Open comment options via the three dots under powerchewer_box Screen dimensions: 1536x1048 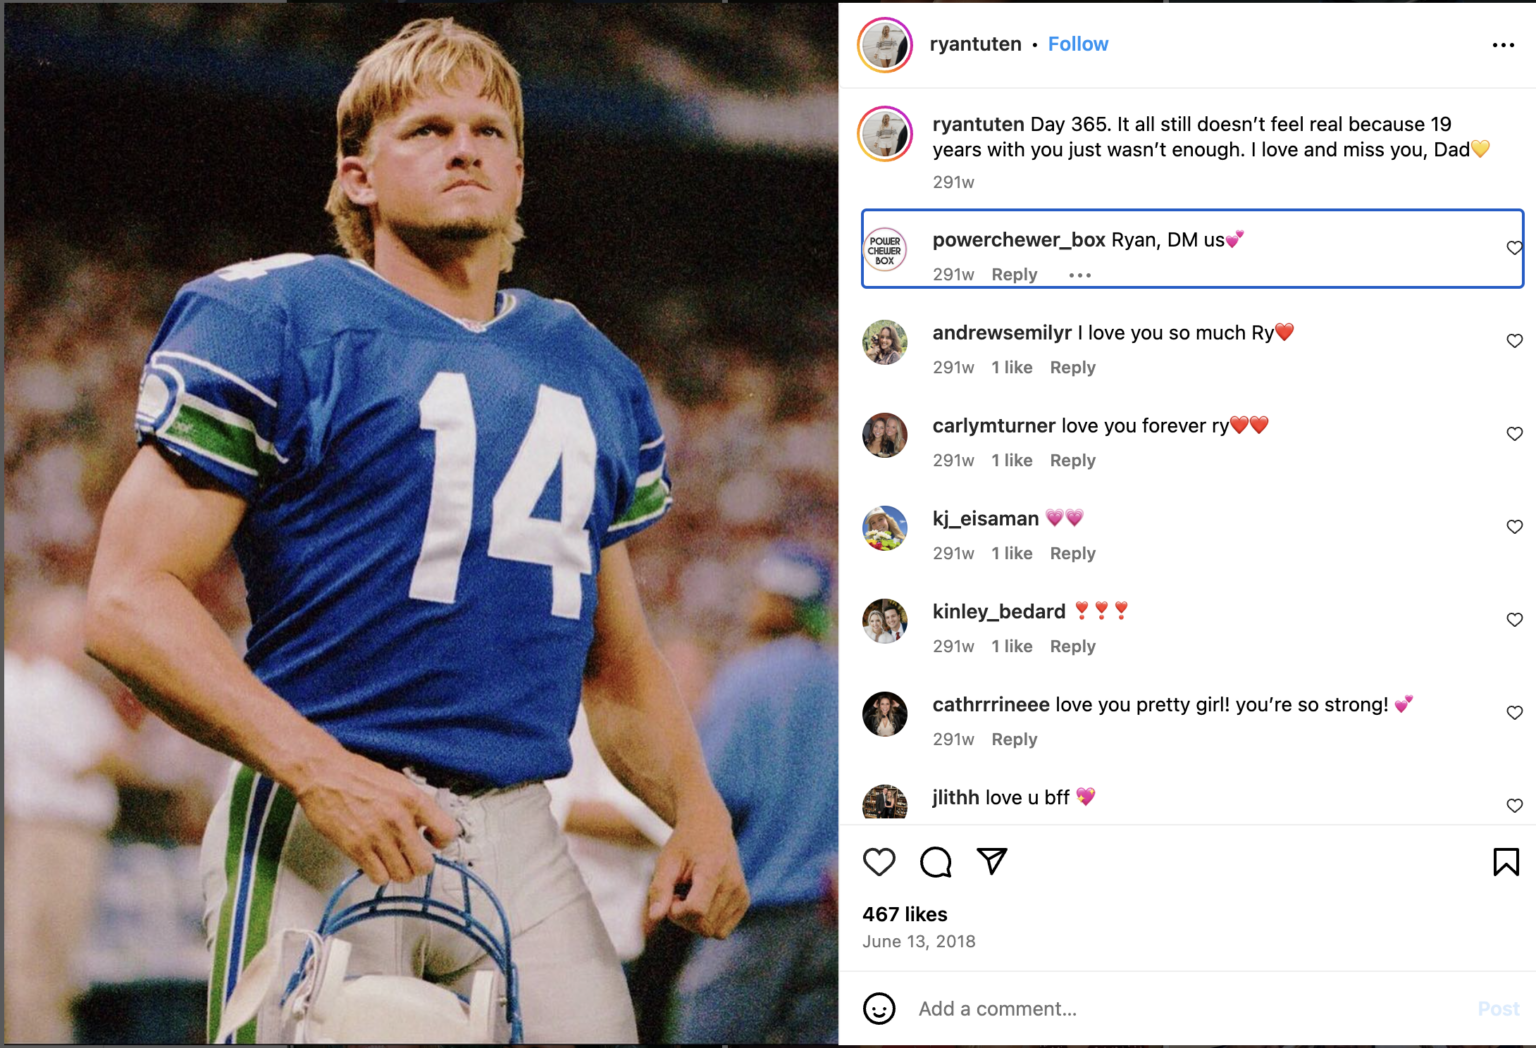click(1079, 274)
